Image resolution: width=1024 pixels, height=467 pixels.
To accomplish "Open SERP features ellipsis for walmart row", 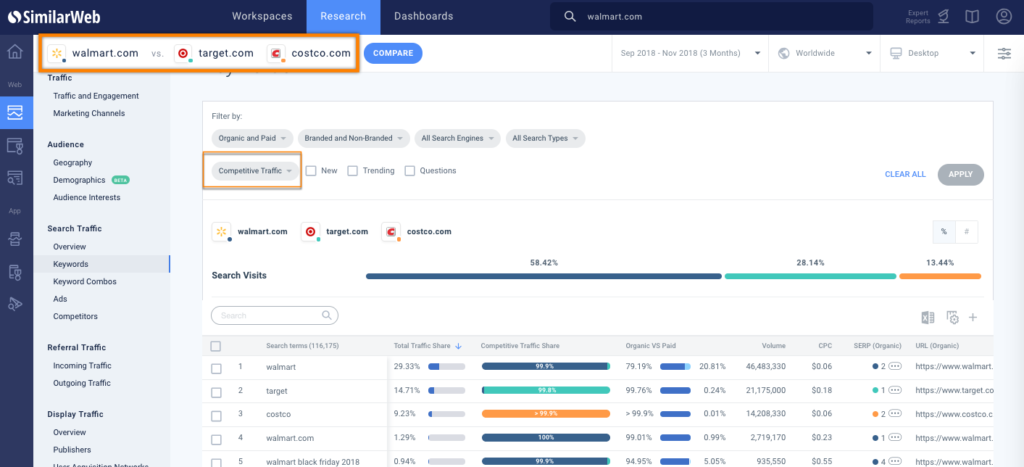I will (x=895, y=366).
